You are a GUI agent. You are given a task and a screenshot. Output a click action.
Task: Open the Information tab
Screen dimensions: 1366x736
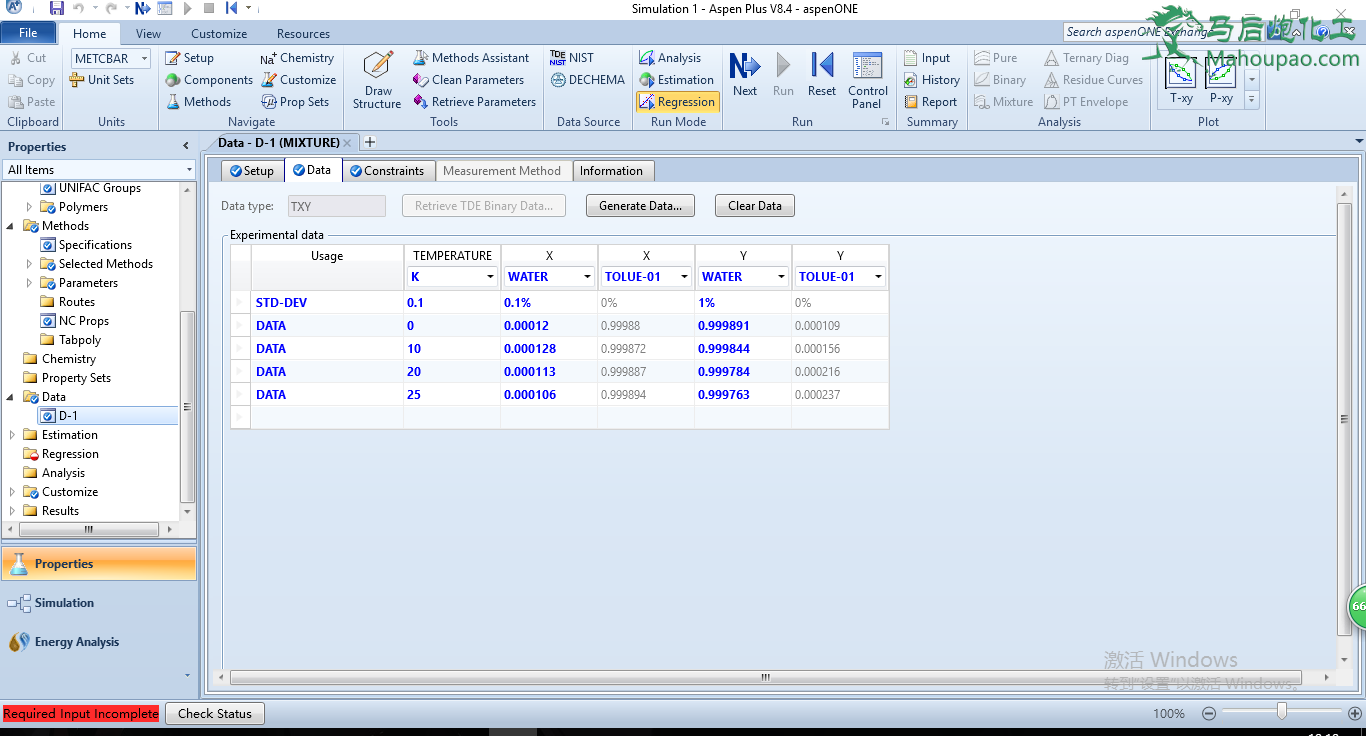click(611, 171)
